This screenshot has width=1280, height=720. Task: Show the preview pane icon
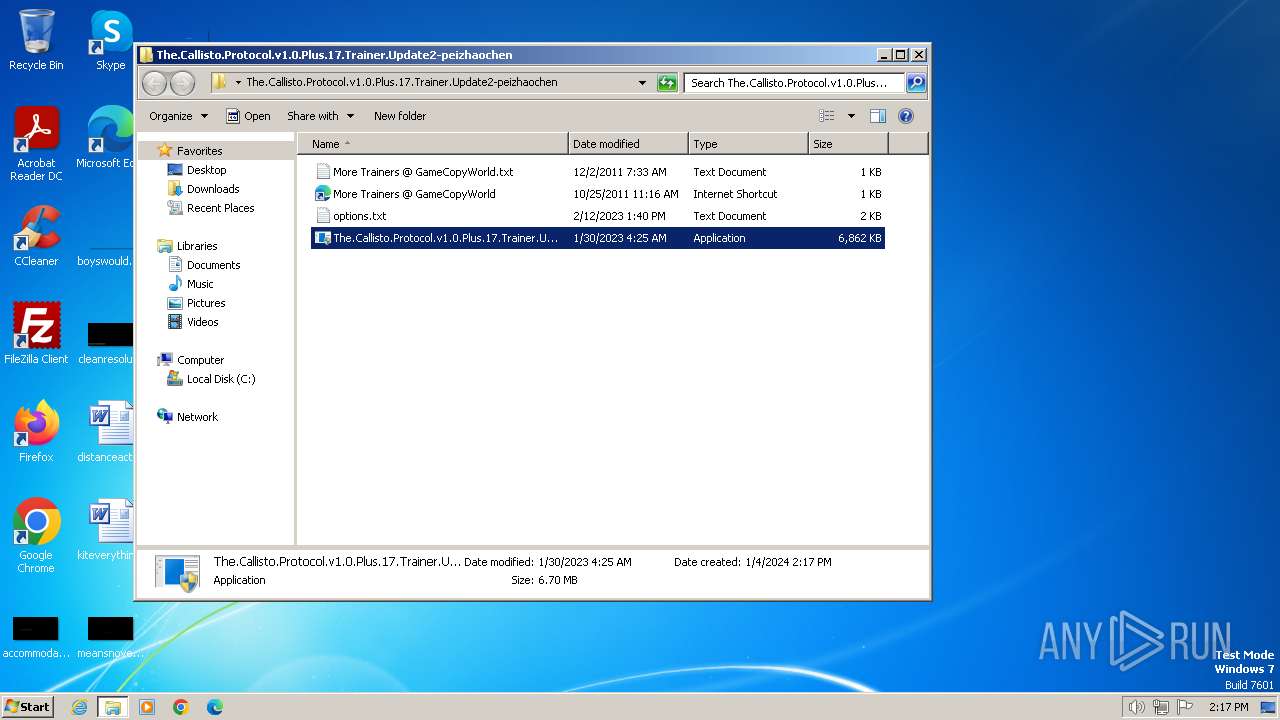click(x=877, y=116)
